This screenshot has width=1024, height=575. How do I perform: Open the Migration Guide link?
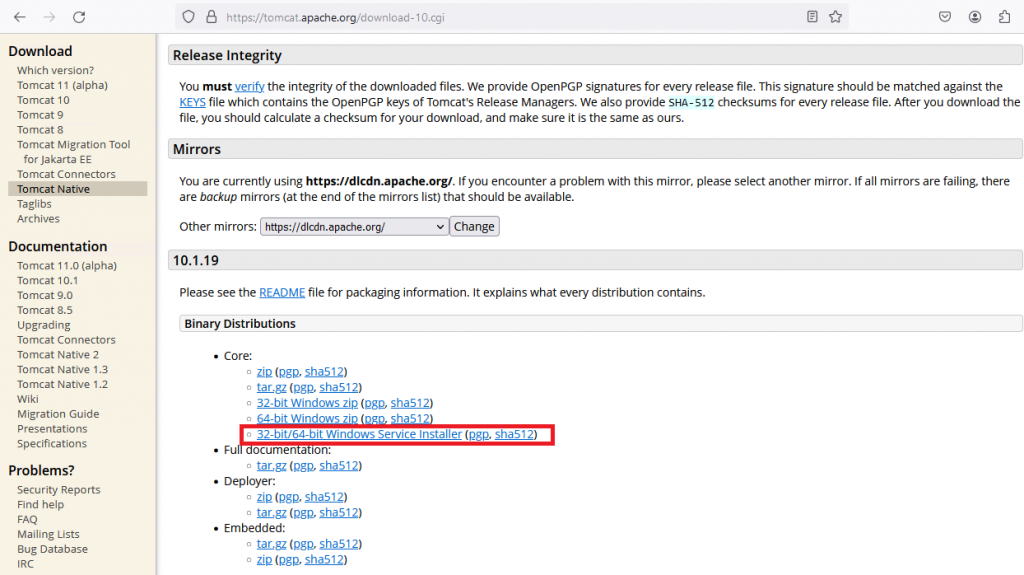click(x=58, y=414)
